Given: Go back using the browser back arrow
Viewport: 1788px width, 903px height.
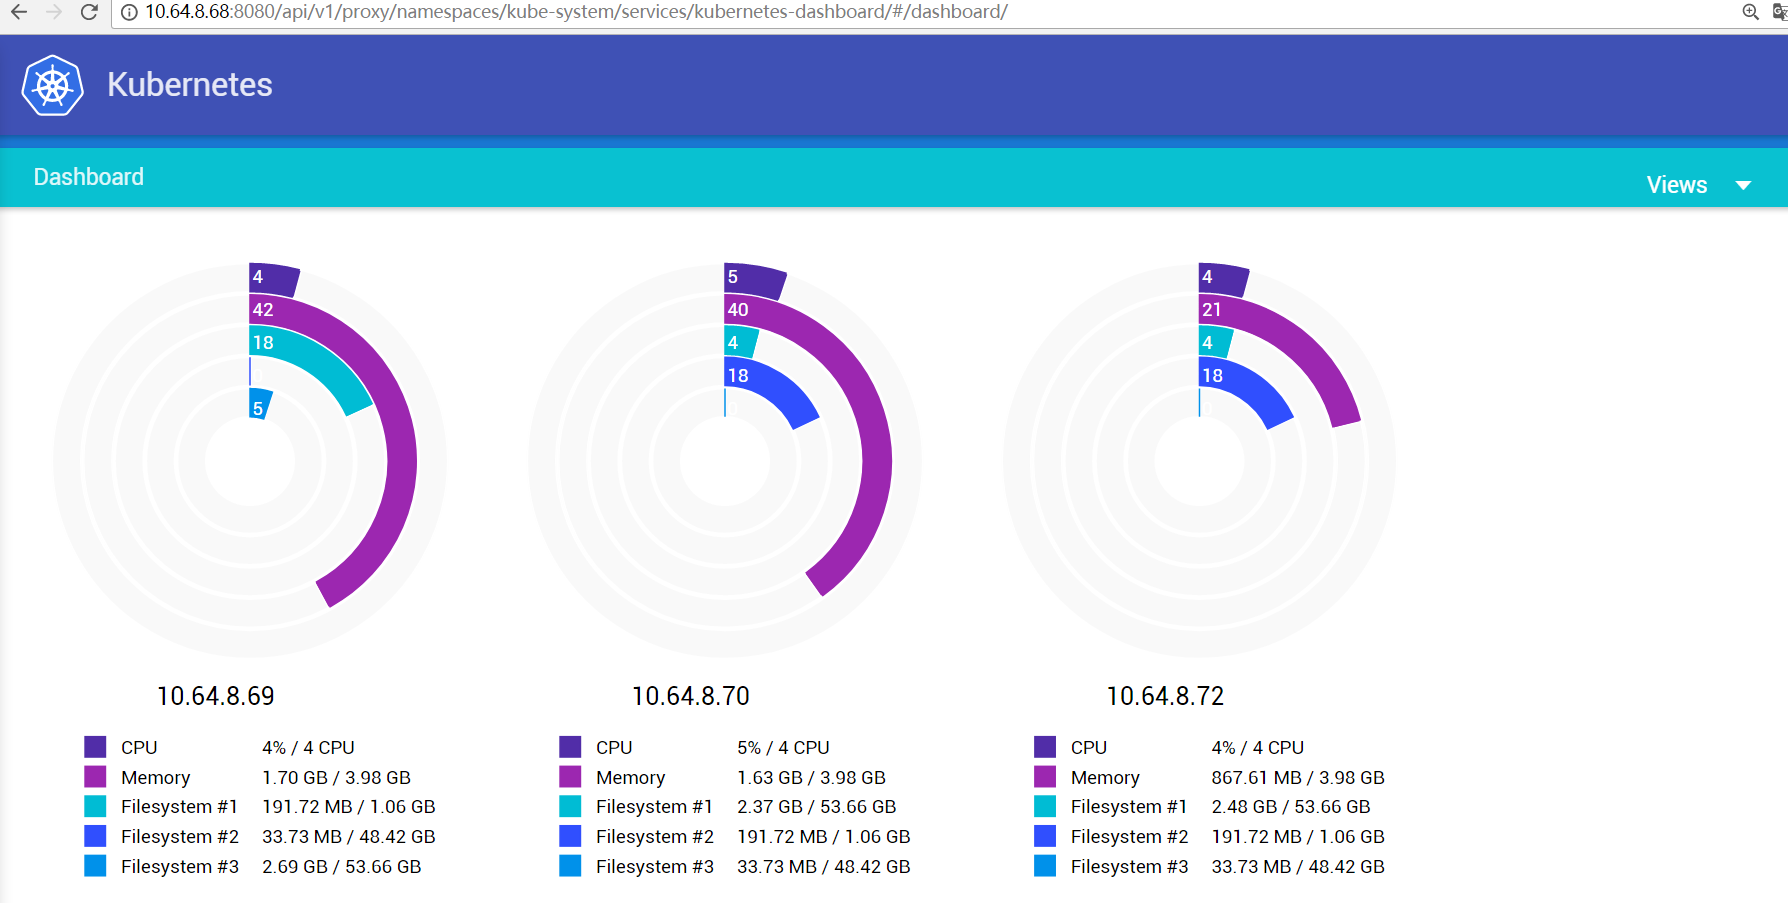Looking at the screenshot, I should point(19,12).
